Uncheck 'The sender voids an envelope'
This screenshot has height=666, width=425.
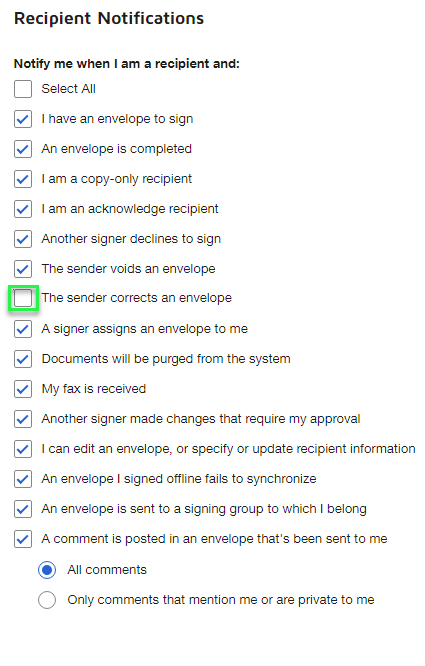pos(23,269)
